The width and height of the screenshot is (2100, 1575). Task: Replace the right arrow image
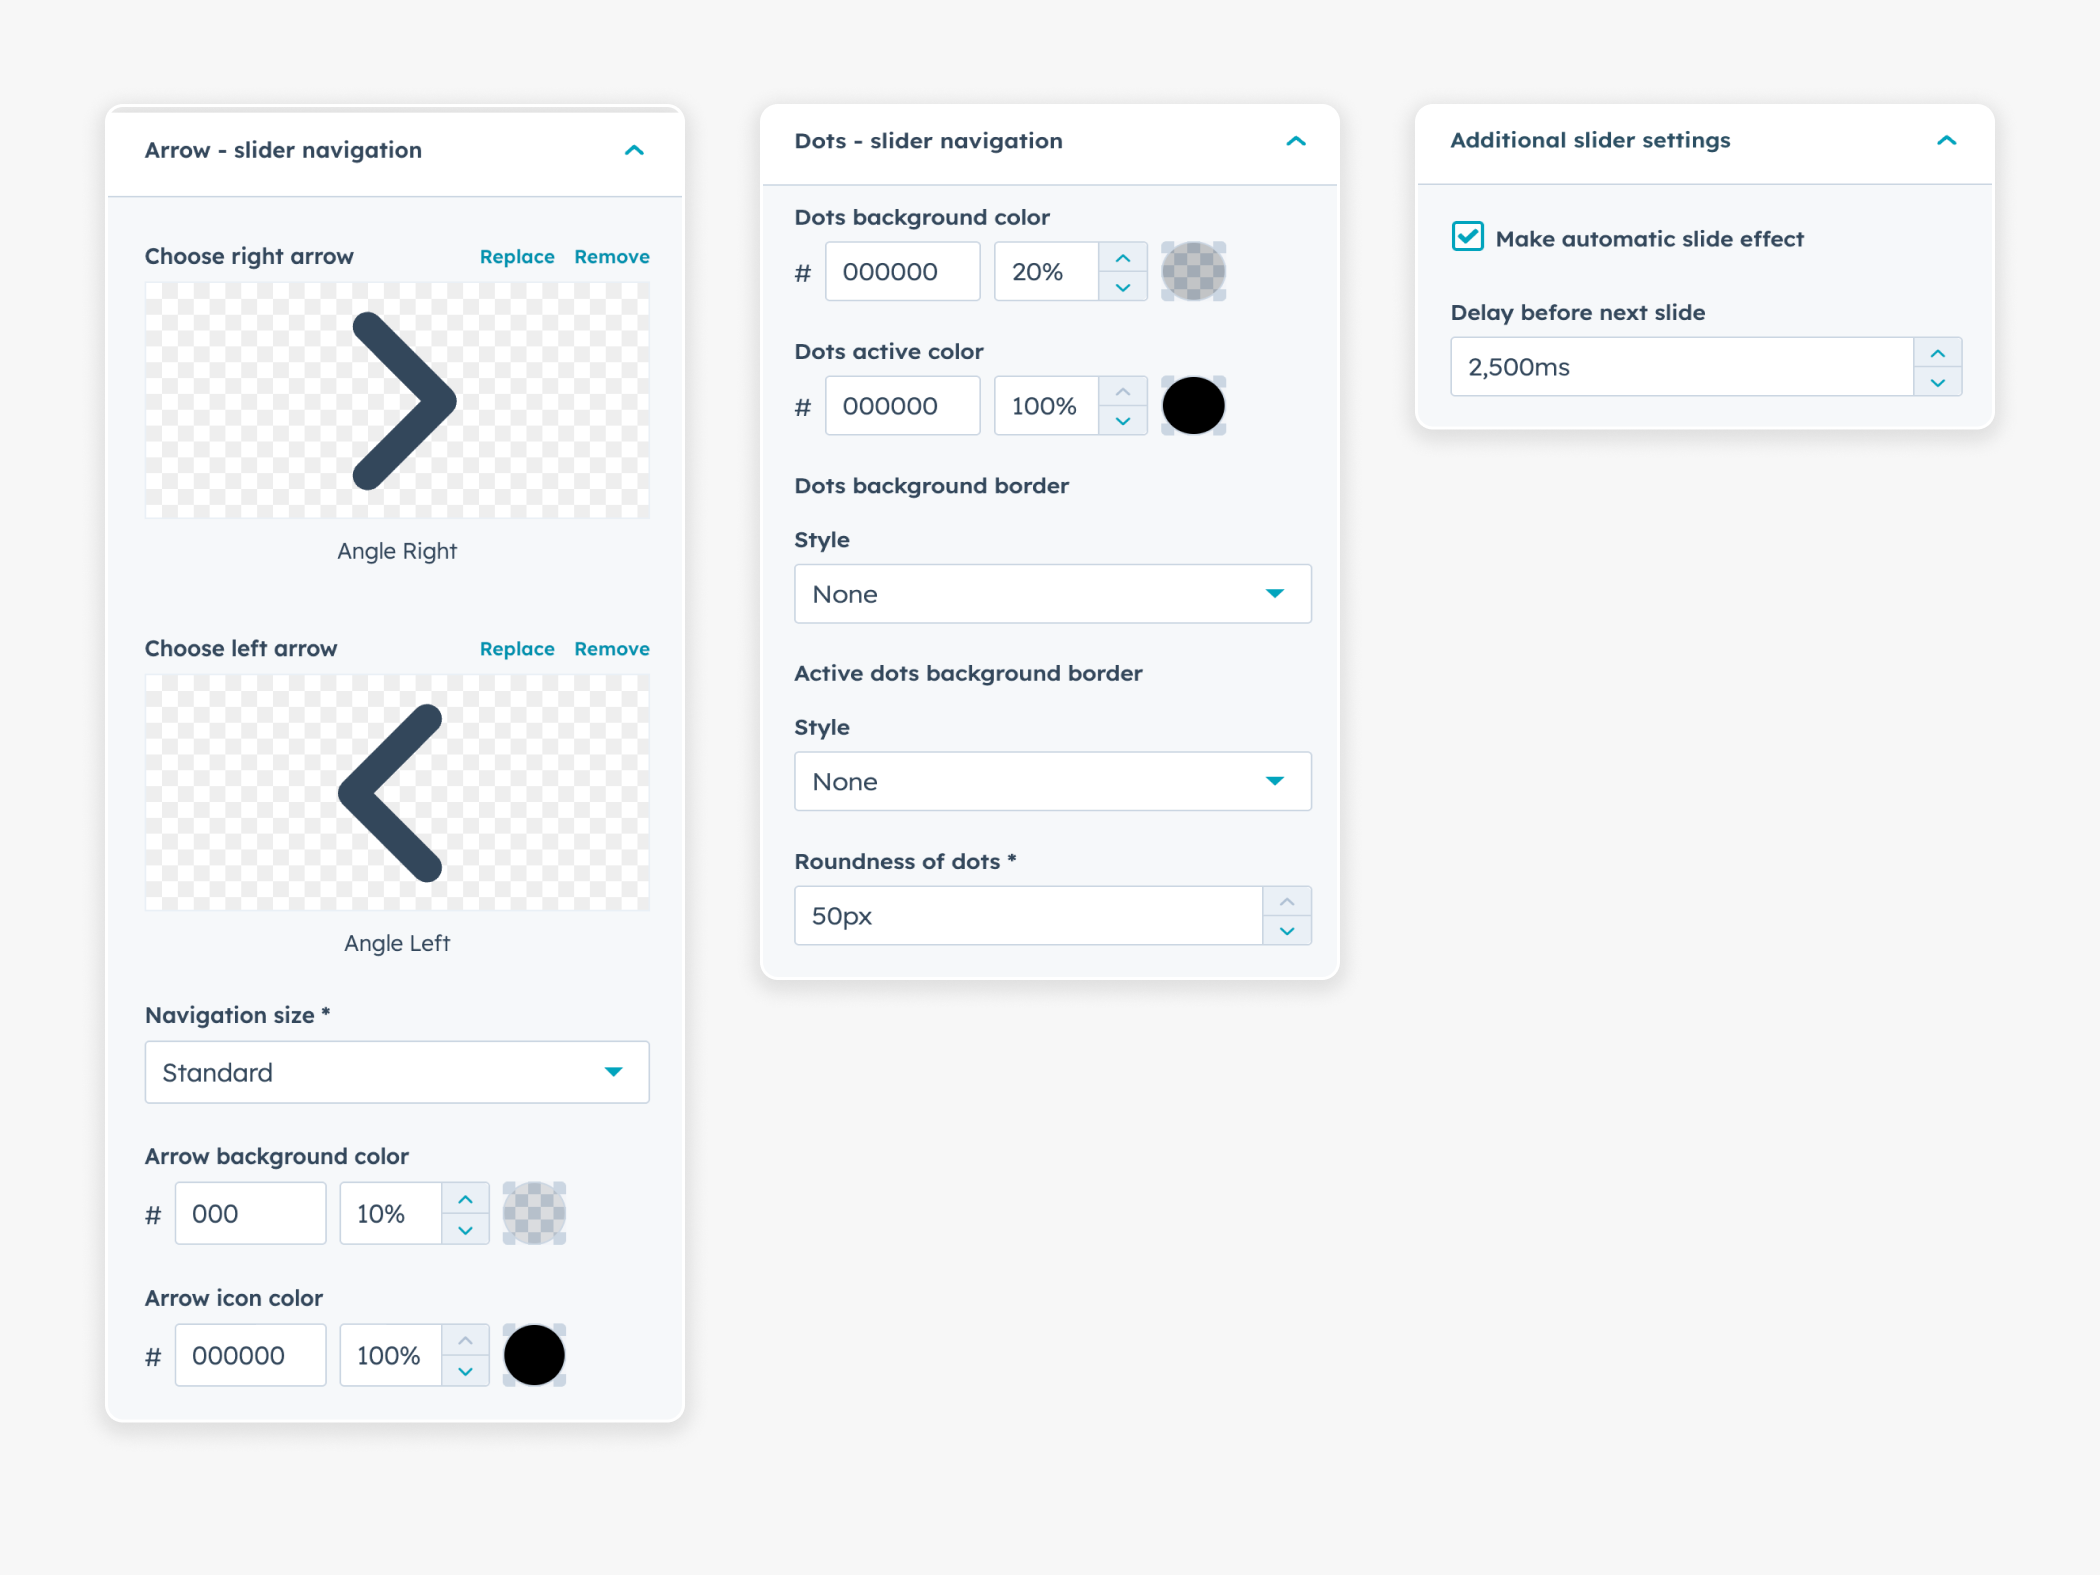[x=517, y=256]
